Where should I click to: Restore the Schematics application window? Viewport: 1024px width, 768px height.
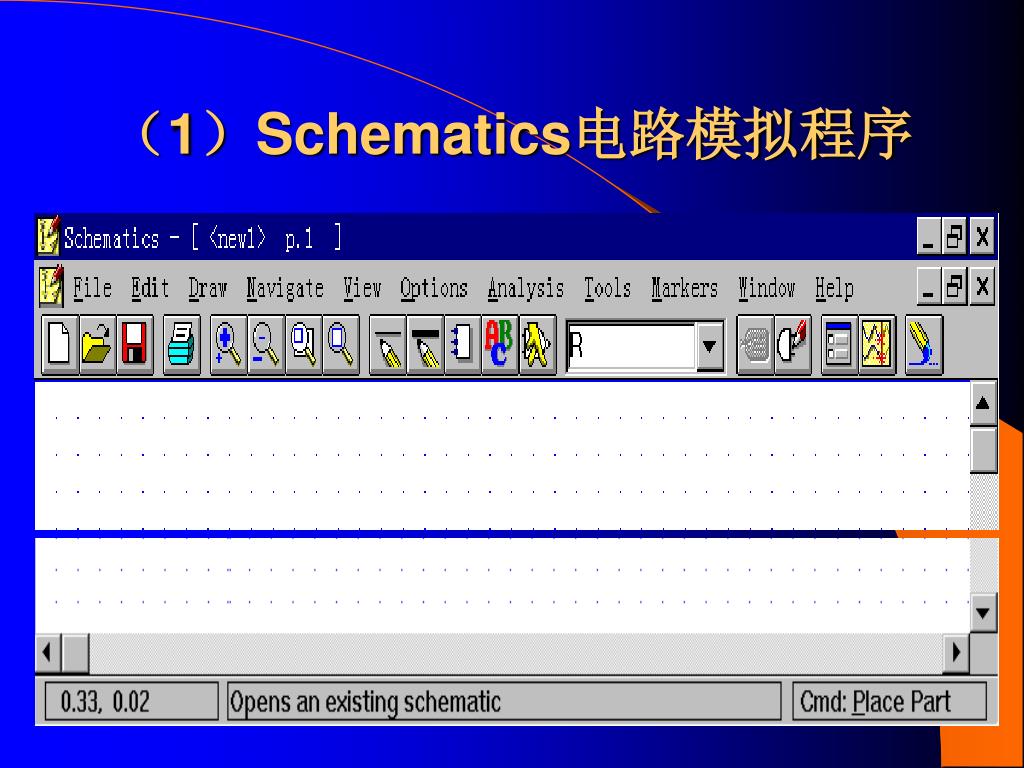(955, 236)
